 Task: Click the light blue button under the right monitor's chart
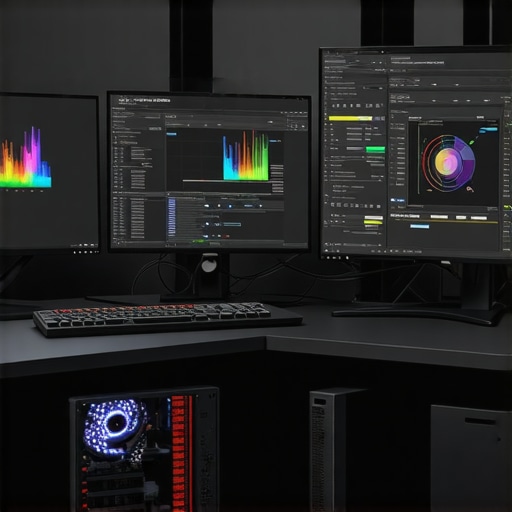click(419, 226)
